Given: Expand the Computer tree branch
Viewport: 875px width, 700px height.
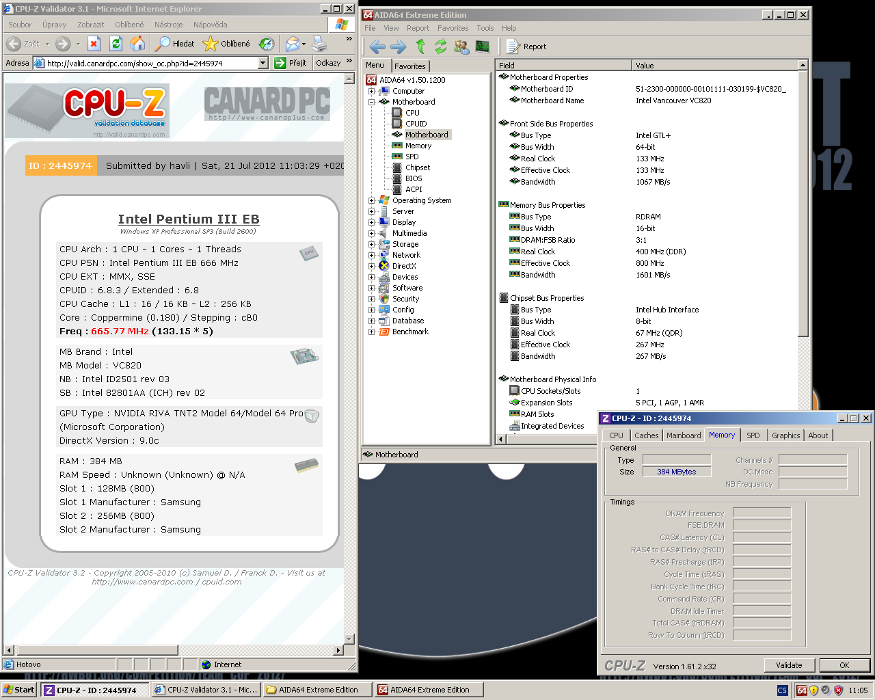Looking at the screenshot, I should 372,91.
